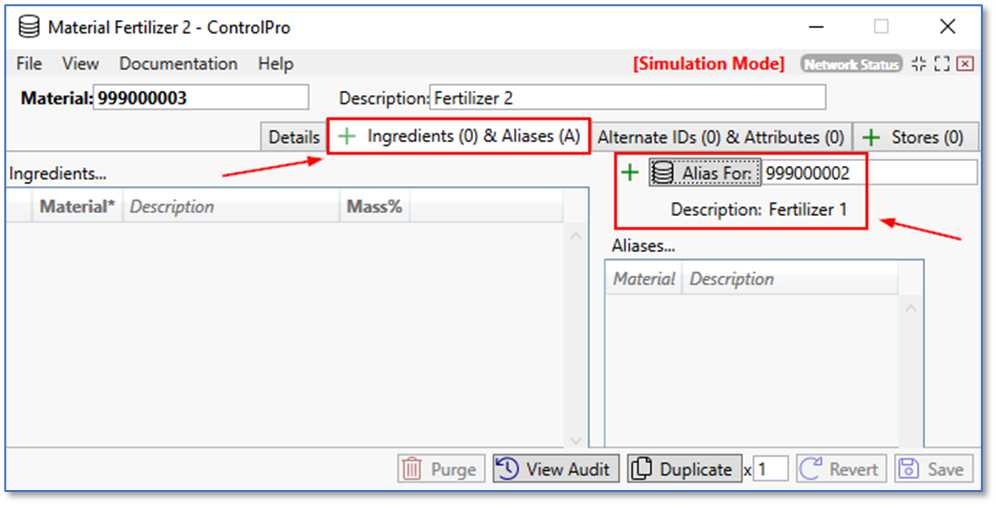This screenshot has height=505, width=996.
Task: Click the Material number input field
Action: [200, 98]
